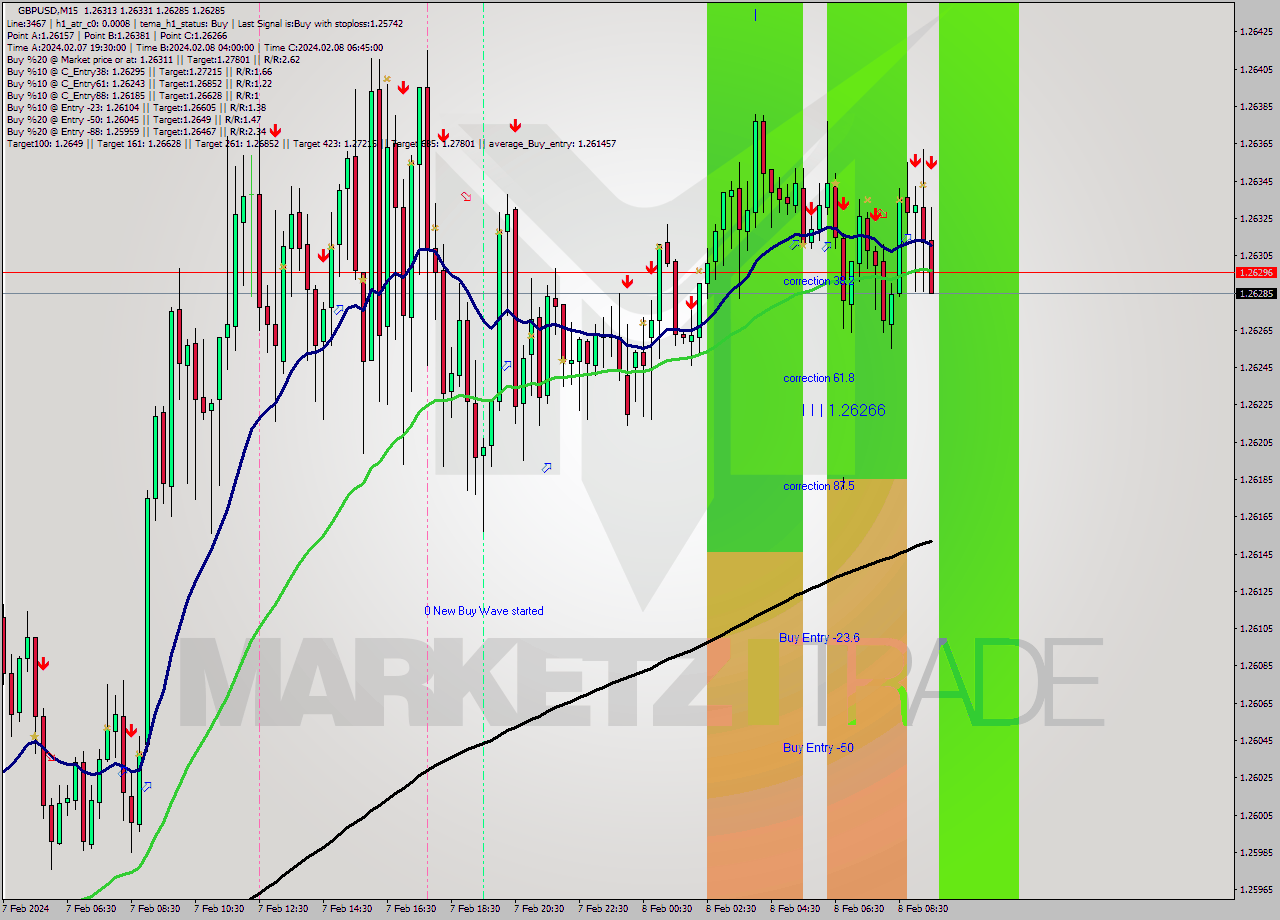Click the 1.26025 price axis value
Image resolution: width=1280 pixels, height=920 pixels.
[1256, 777]
